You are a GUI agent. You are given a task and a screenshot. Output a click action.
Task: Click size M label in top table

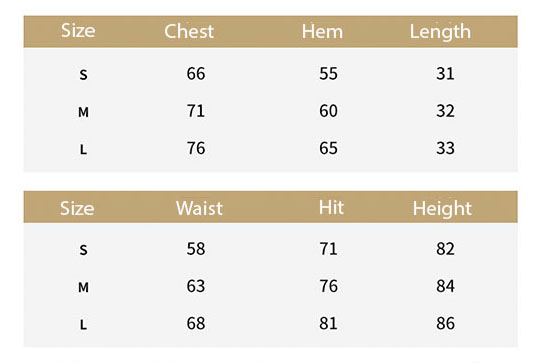pyautogui.click(x=83, y=112)
